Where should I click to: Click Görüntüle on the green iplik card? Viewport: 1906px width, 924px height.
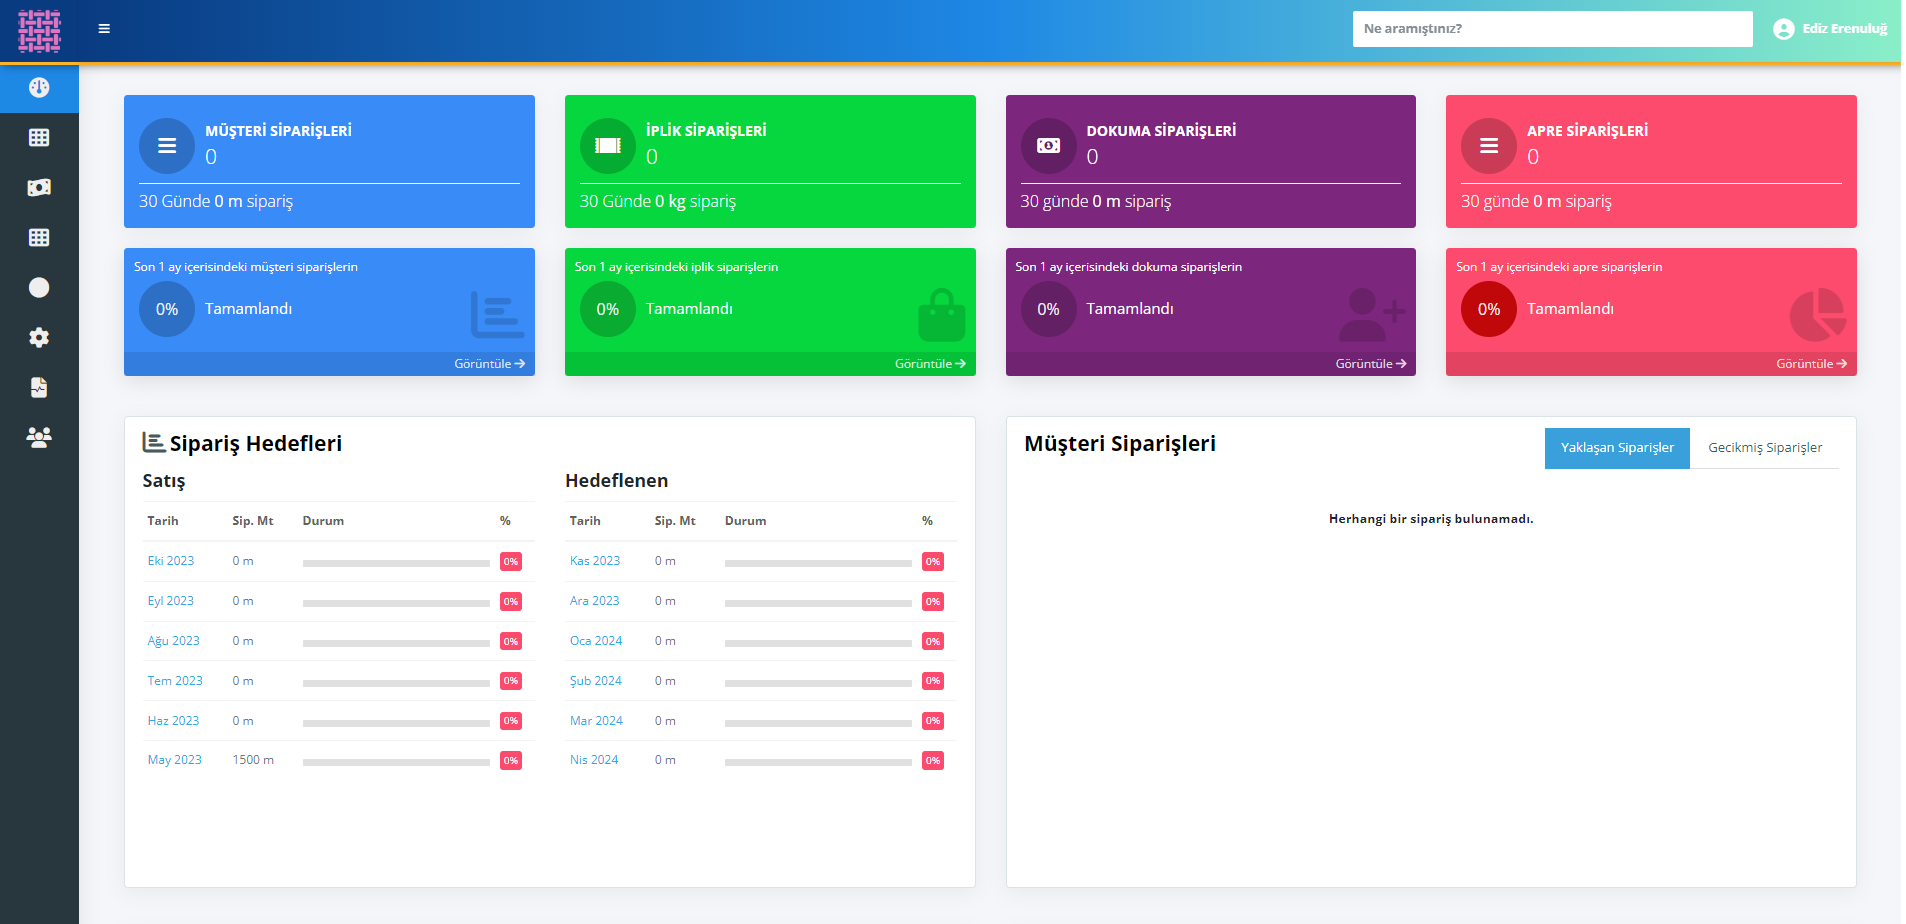tap(929, 364)
